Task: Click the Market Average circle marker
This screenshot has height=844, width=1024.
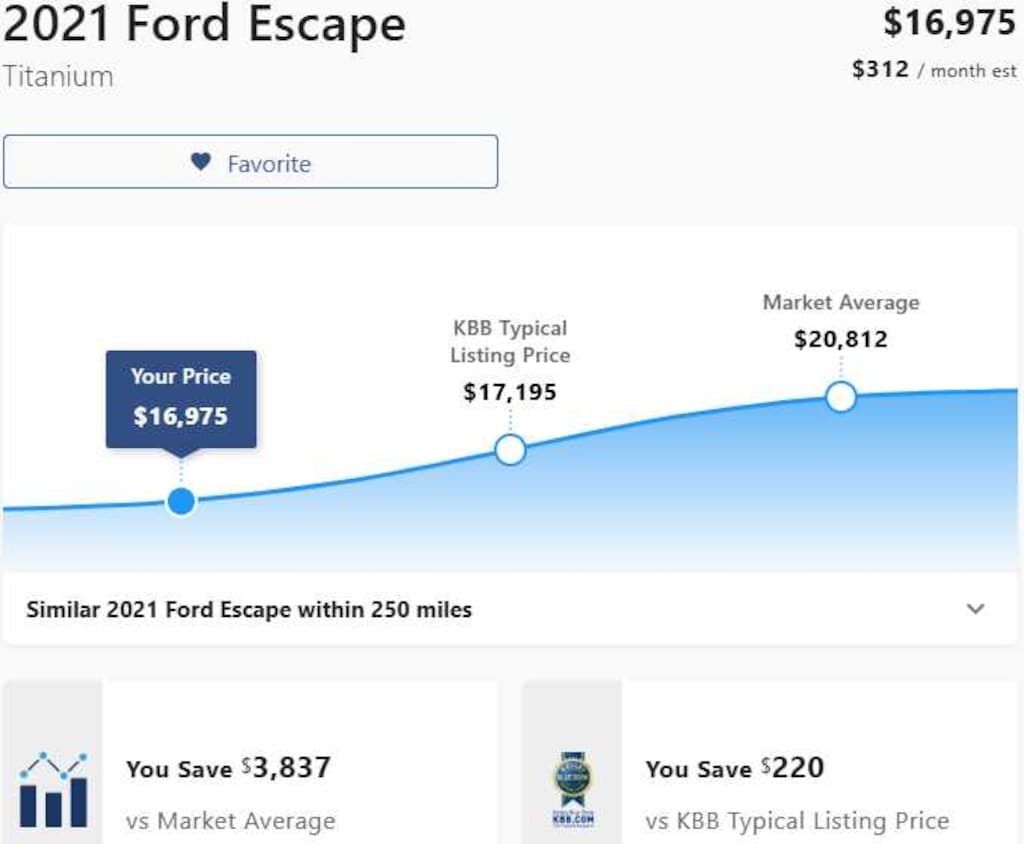Action: point(841,397)
